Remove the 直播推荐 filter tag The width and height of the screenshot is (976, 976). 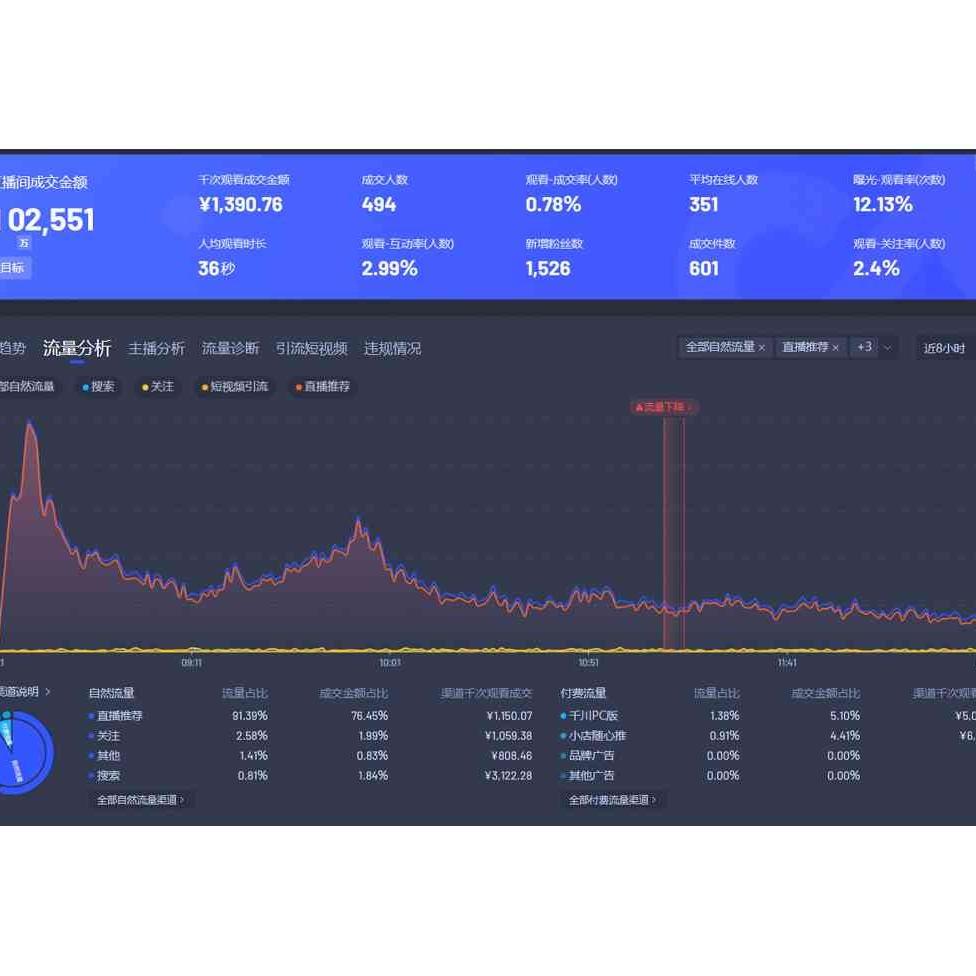[x=836, y=348]
